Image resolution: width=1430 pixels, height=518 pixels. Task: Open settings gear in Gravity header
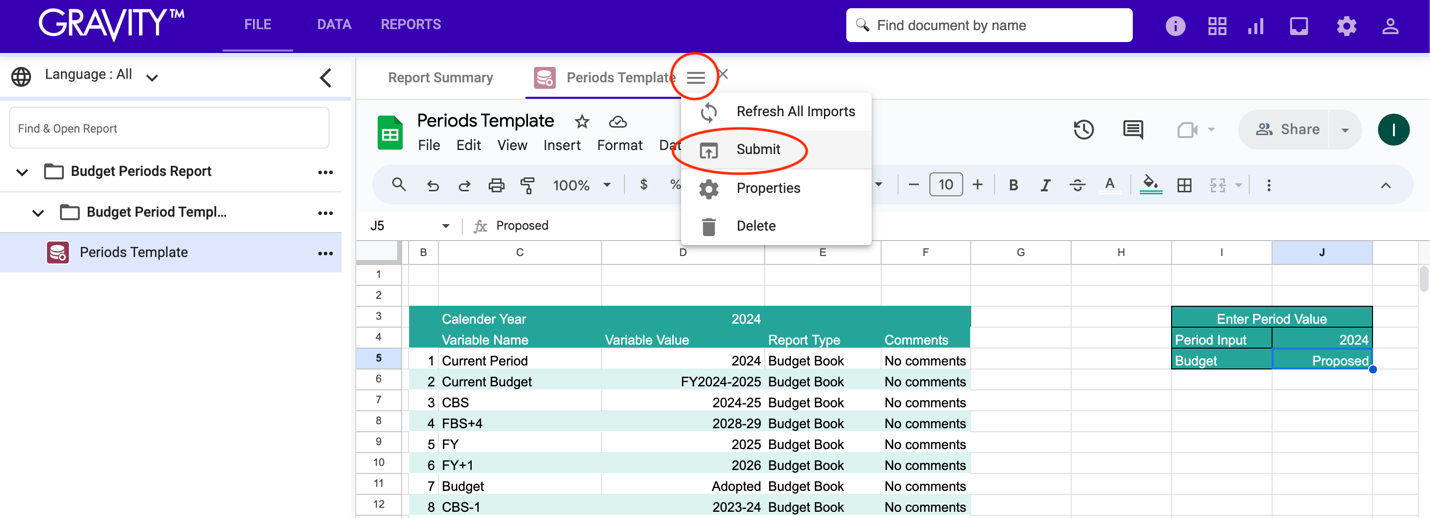pos(1347,26)
